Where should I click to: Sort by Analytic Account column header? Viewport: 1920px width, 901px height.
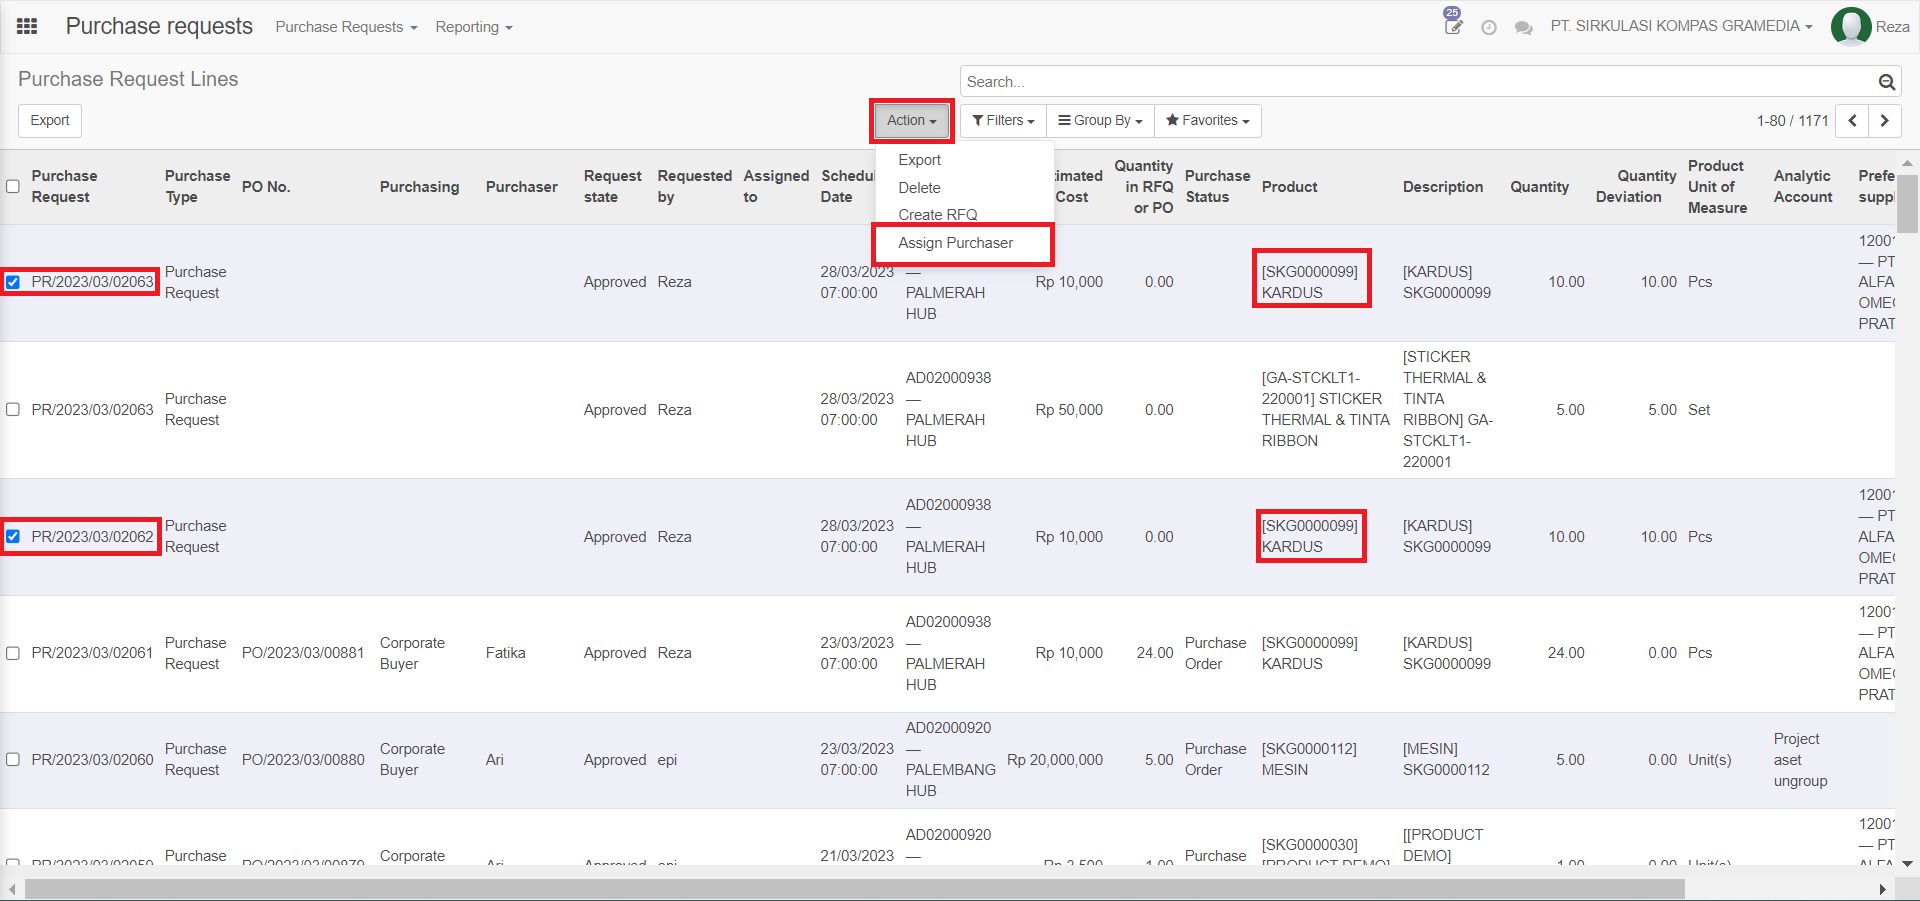tap(1803, 187)
